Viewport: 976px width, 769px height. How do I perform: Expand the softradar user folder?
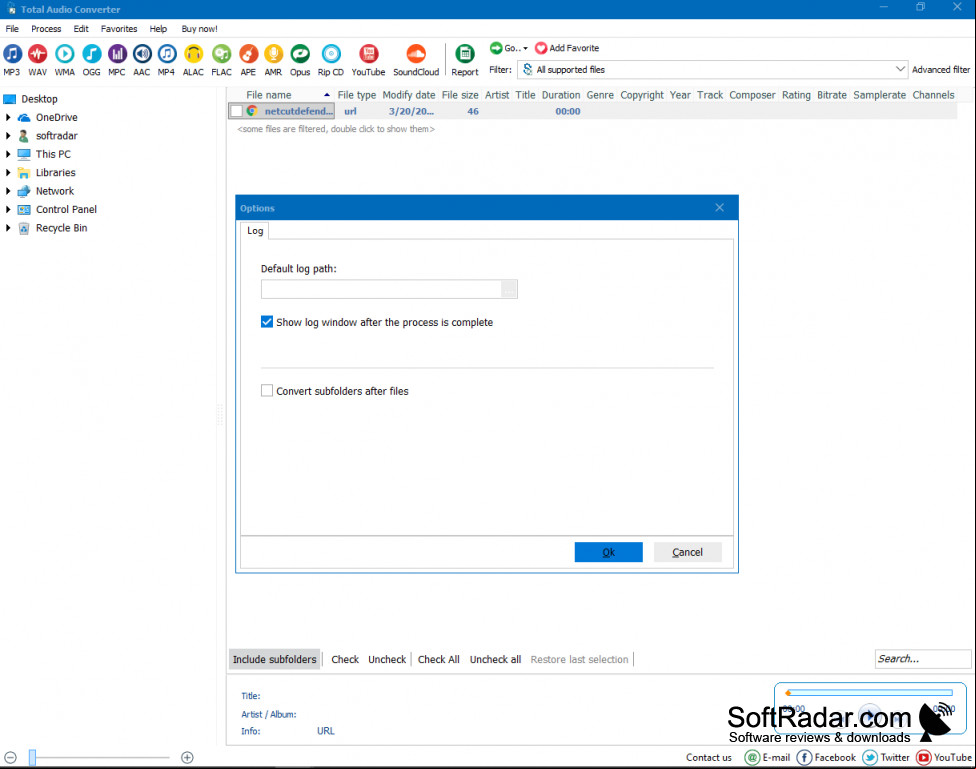click(x=8, y=136)
